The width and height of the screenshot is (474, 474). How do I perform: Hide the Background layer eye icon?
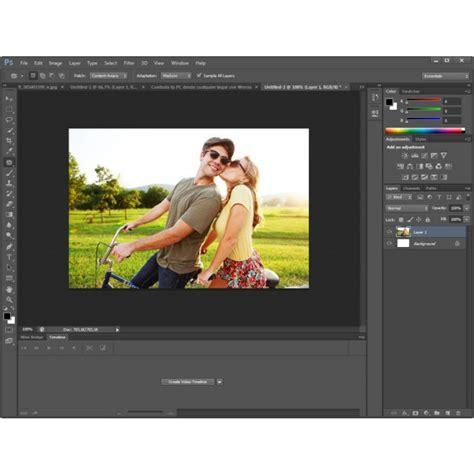click(389, 244)
